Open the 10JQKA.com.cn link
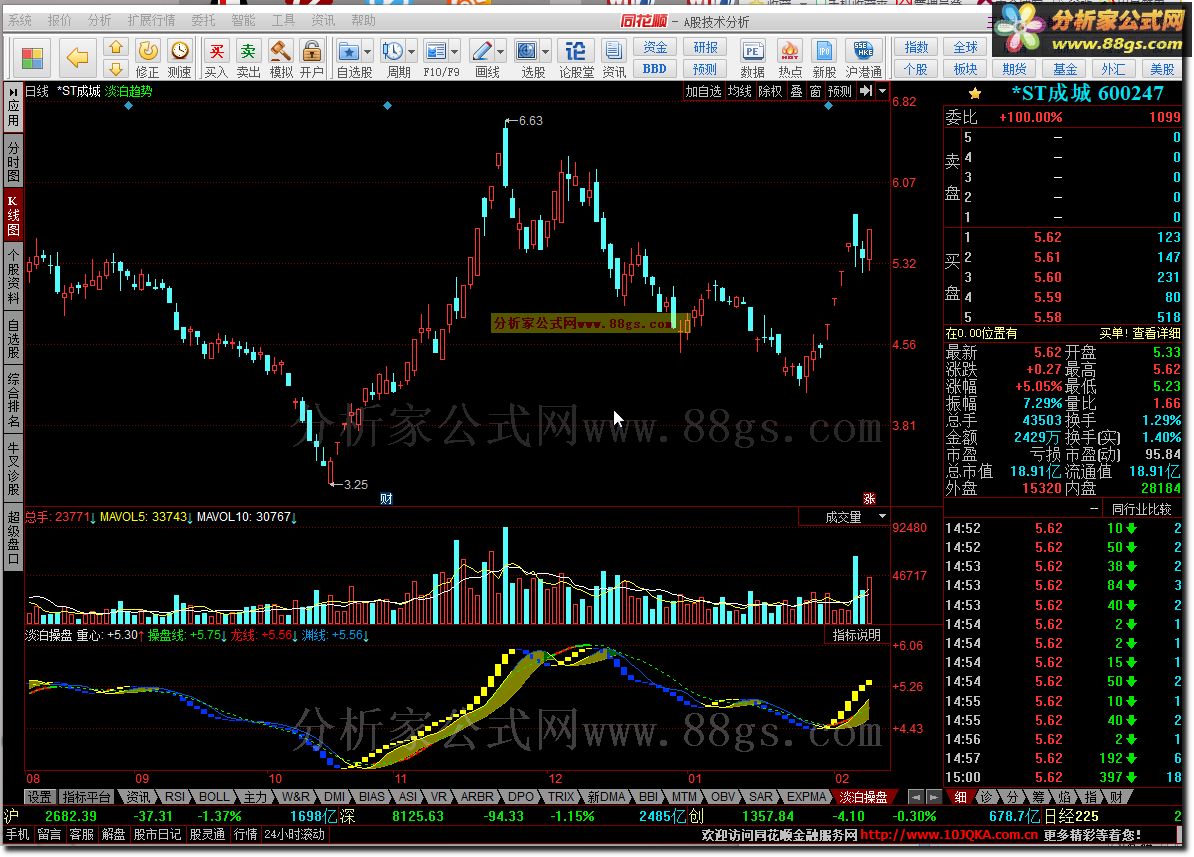This screenshot has height=857, width=1194. pyautogui.click(x=948, y=835)
